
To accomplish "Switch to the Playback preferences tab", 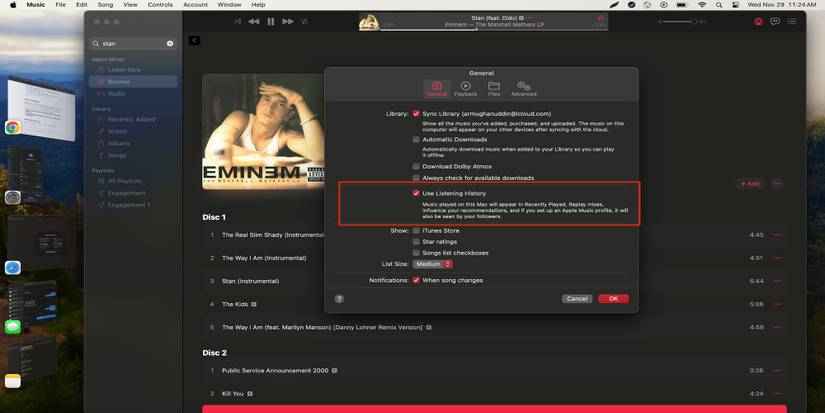I will point(465,88).
